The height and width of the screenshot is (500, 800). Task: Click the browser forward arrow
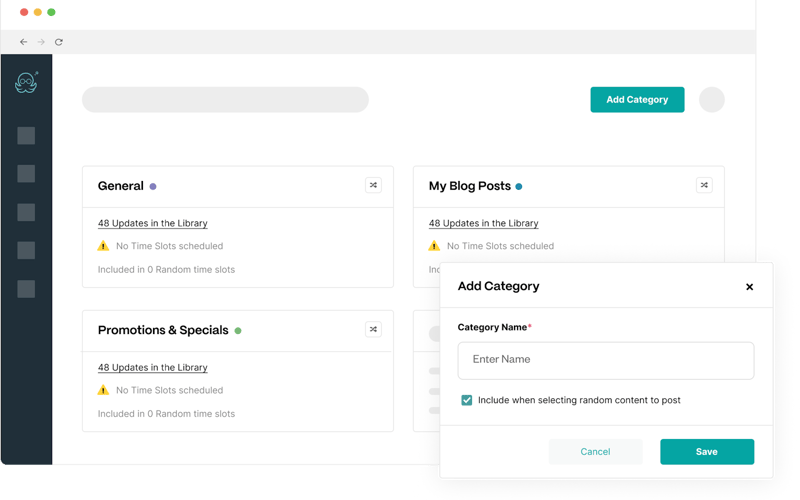tap(41, 42)
